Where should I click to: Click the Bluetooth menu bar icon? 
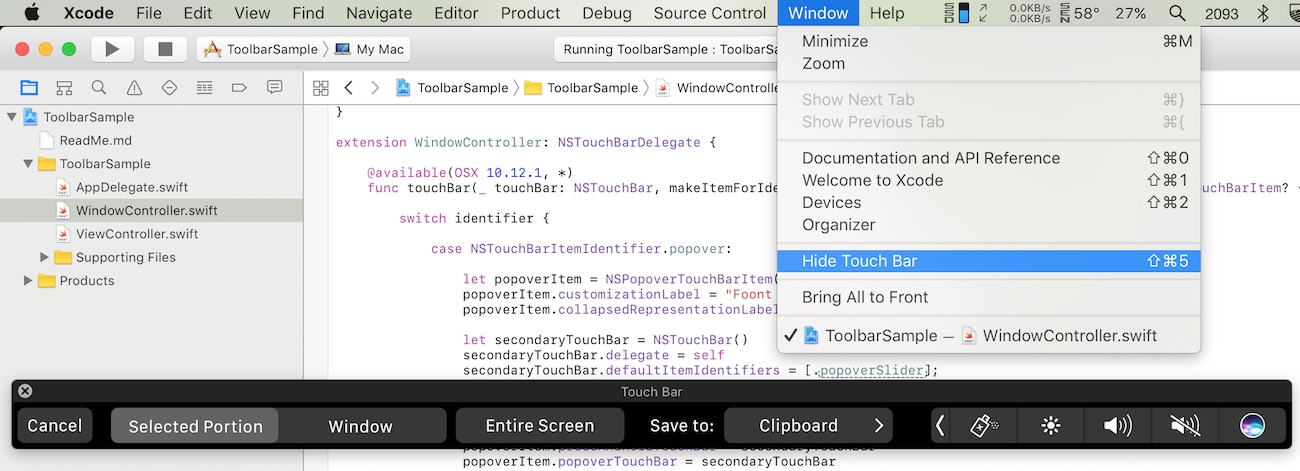tap(1262, 13)
